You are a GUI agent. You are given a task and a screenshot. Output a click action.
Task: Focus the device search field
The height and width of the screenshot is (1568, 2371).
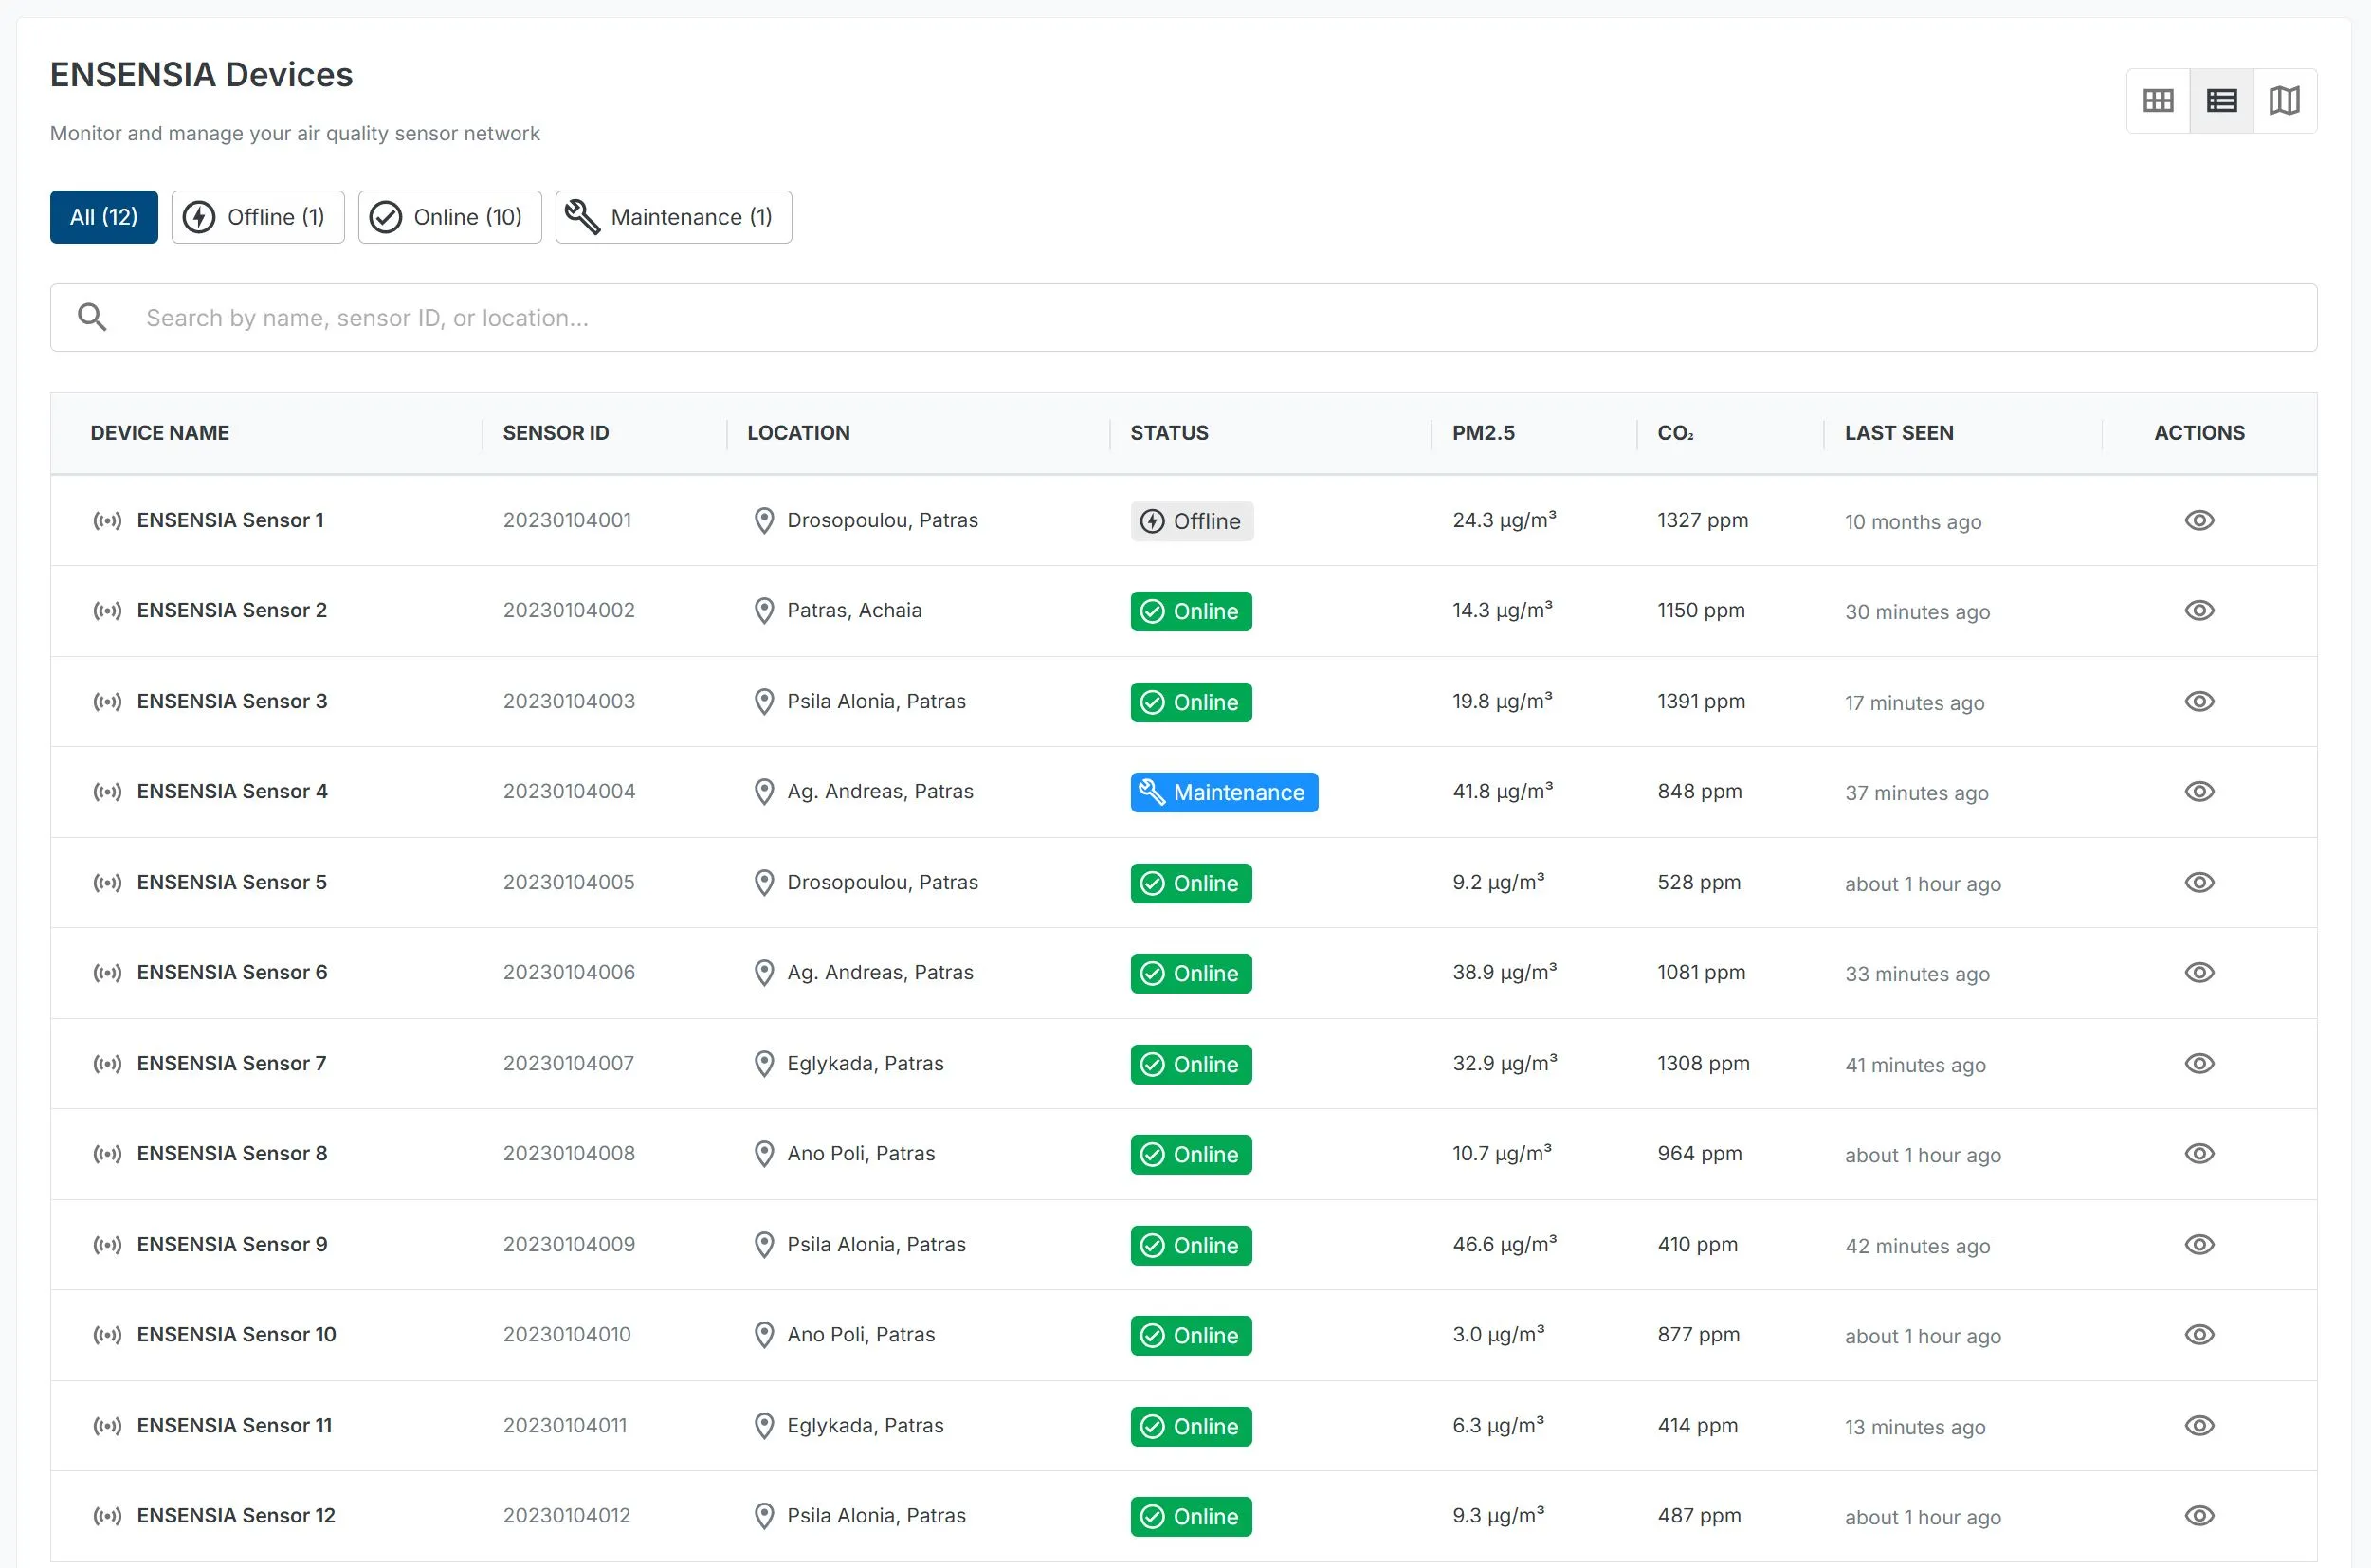(x=1200, y=318)
